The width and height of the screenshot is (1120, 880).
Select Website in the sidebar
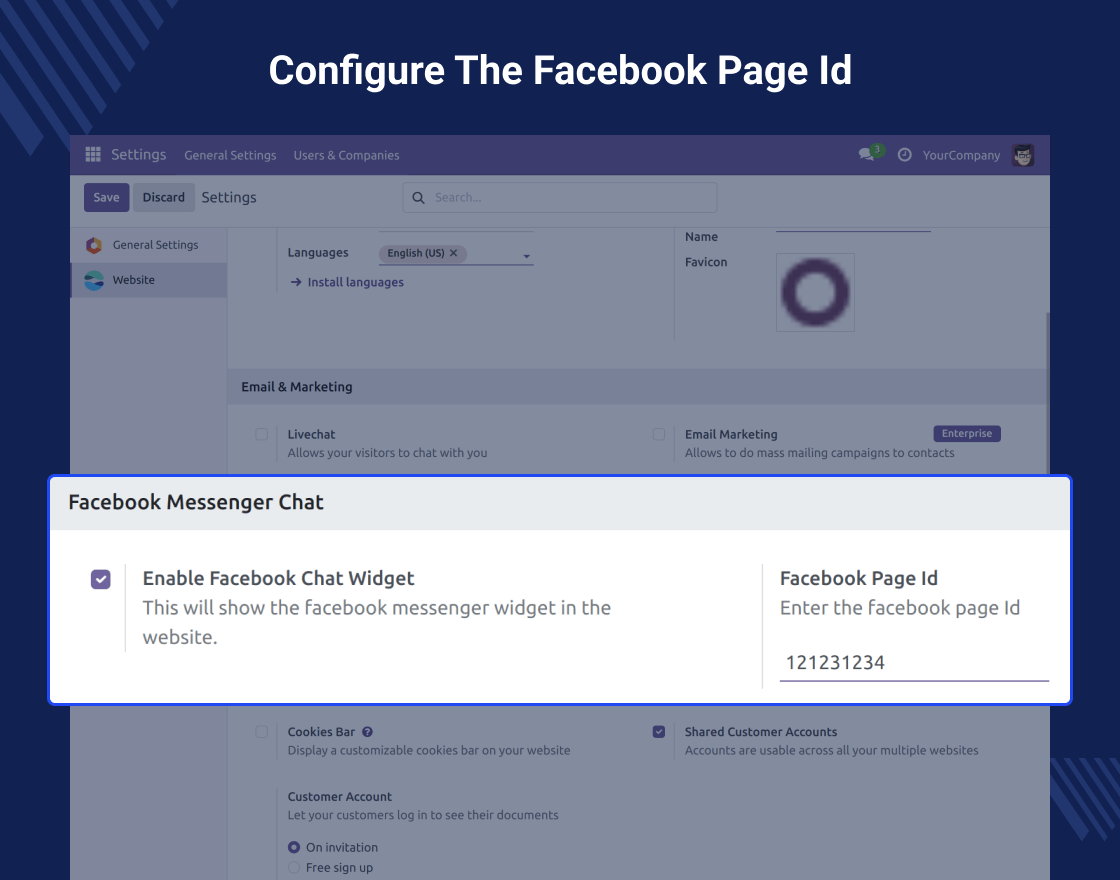(149, 280)
